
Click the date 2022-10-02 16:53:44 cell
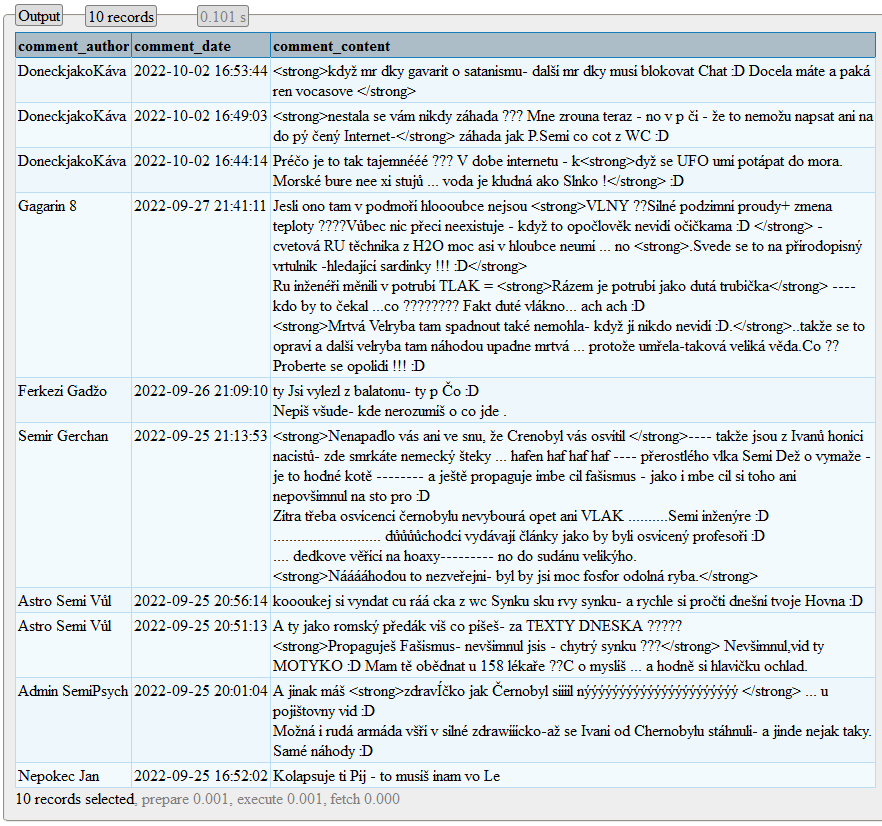(x=200, y=71)
